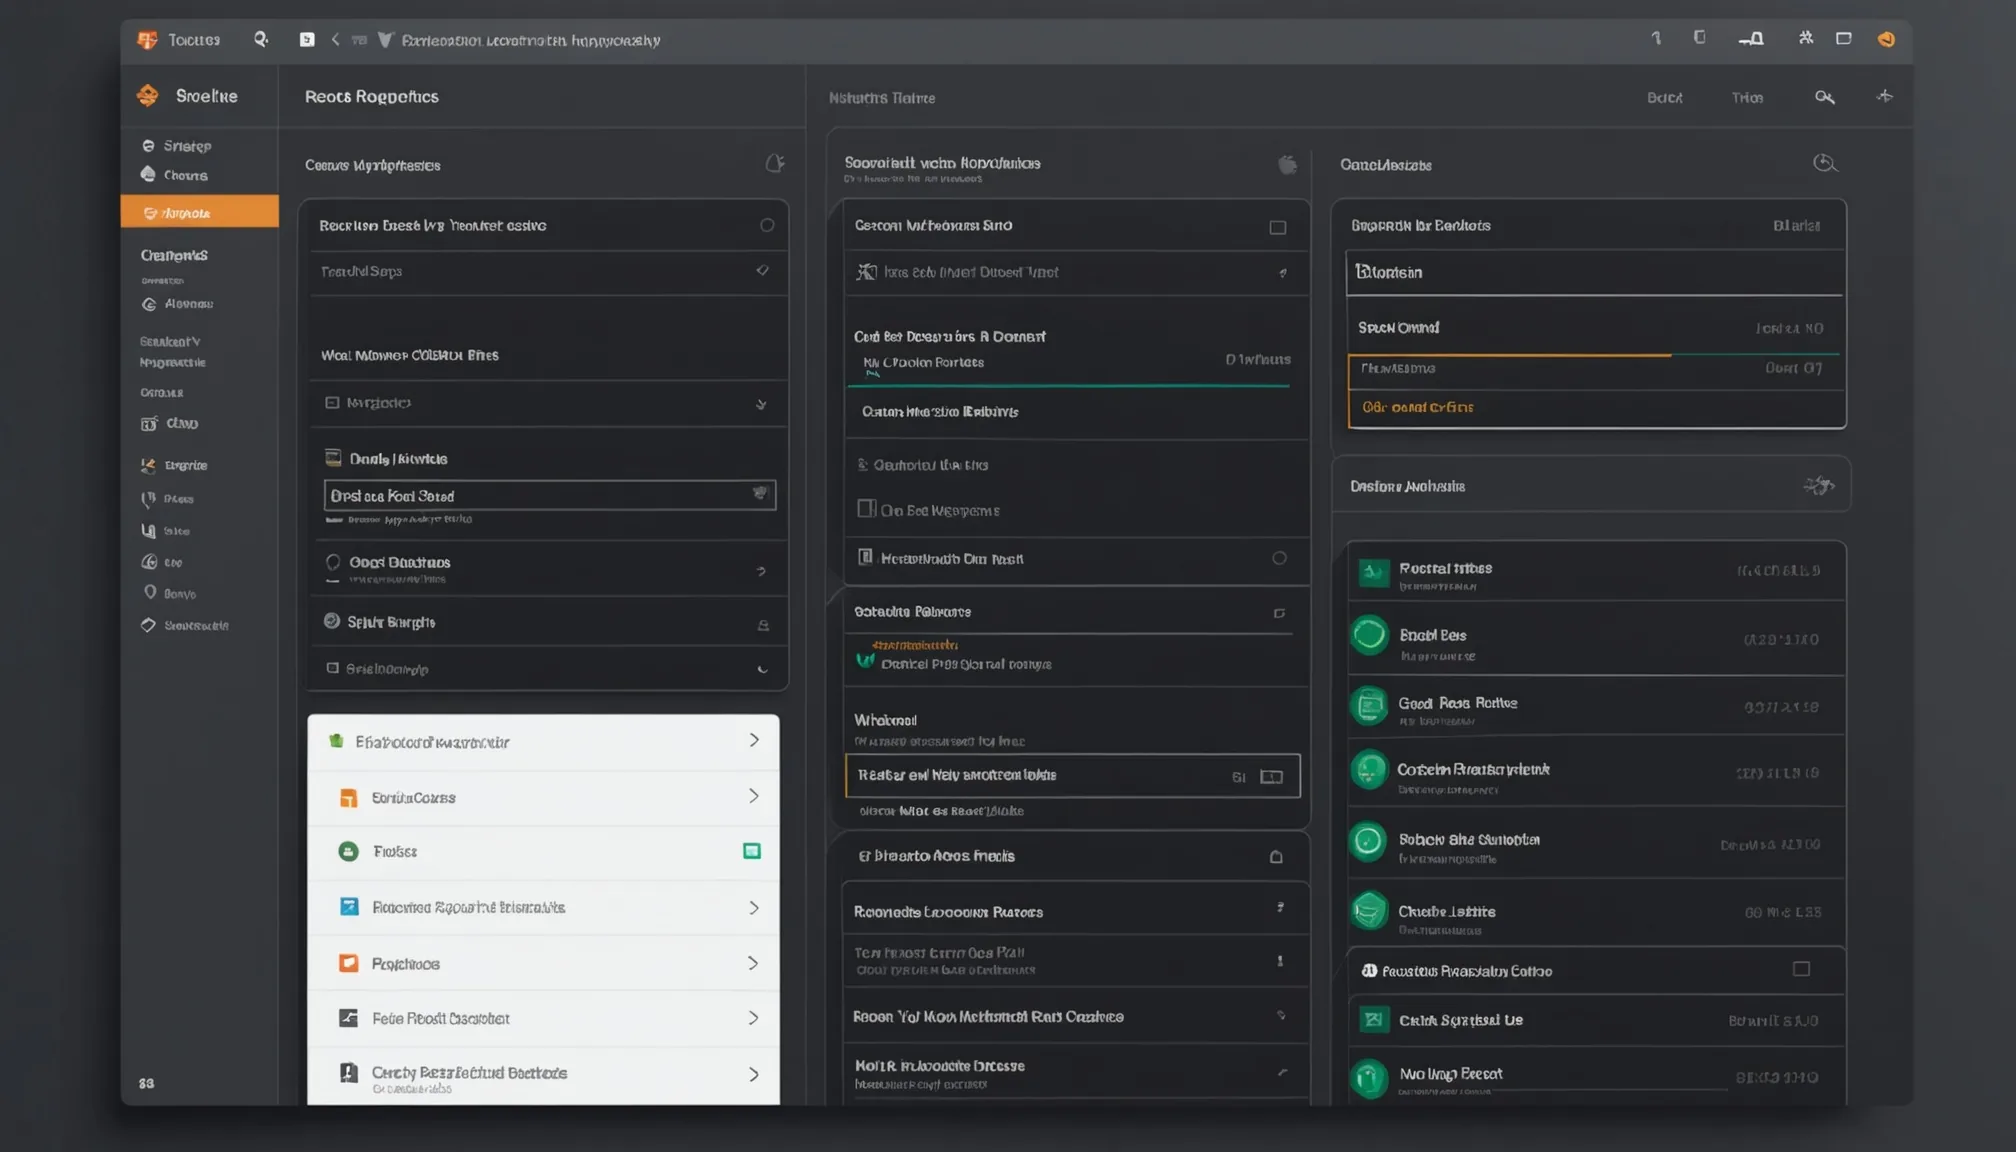Click the magnifier icon in the CanelAsziabs header
Screen dimensions: 2016x1152
pyautogui.click(x=1825, y=163)
